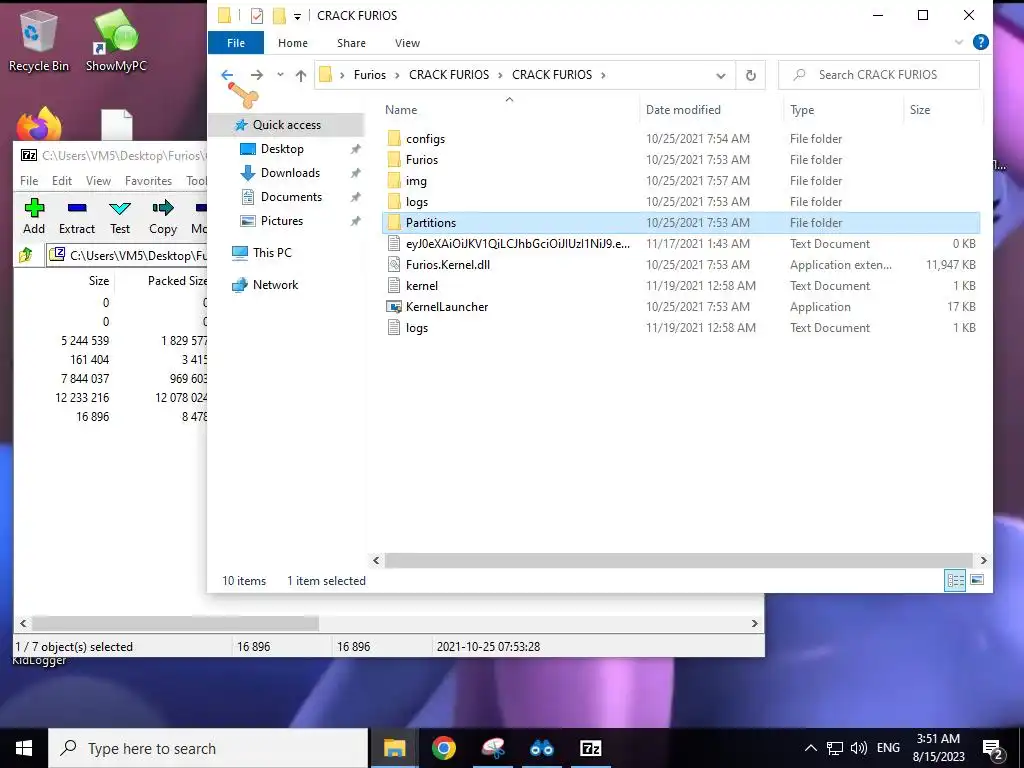This screenshot has height=768, width=1024.
Task: Select the Firefox desktop icon
Action: (39, 124)
